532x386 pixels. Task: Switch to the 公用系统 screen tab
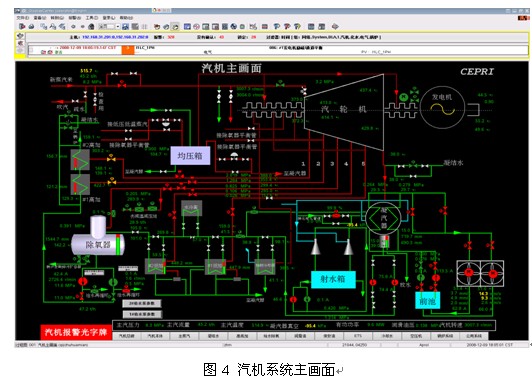click(474, 336)
